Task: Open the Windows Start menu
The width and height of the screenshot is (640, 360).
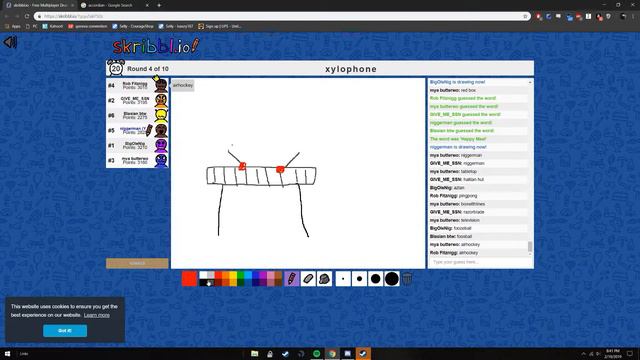Action: coord(7,353)
